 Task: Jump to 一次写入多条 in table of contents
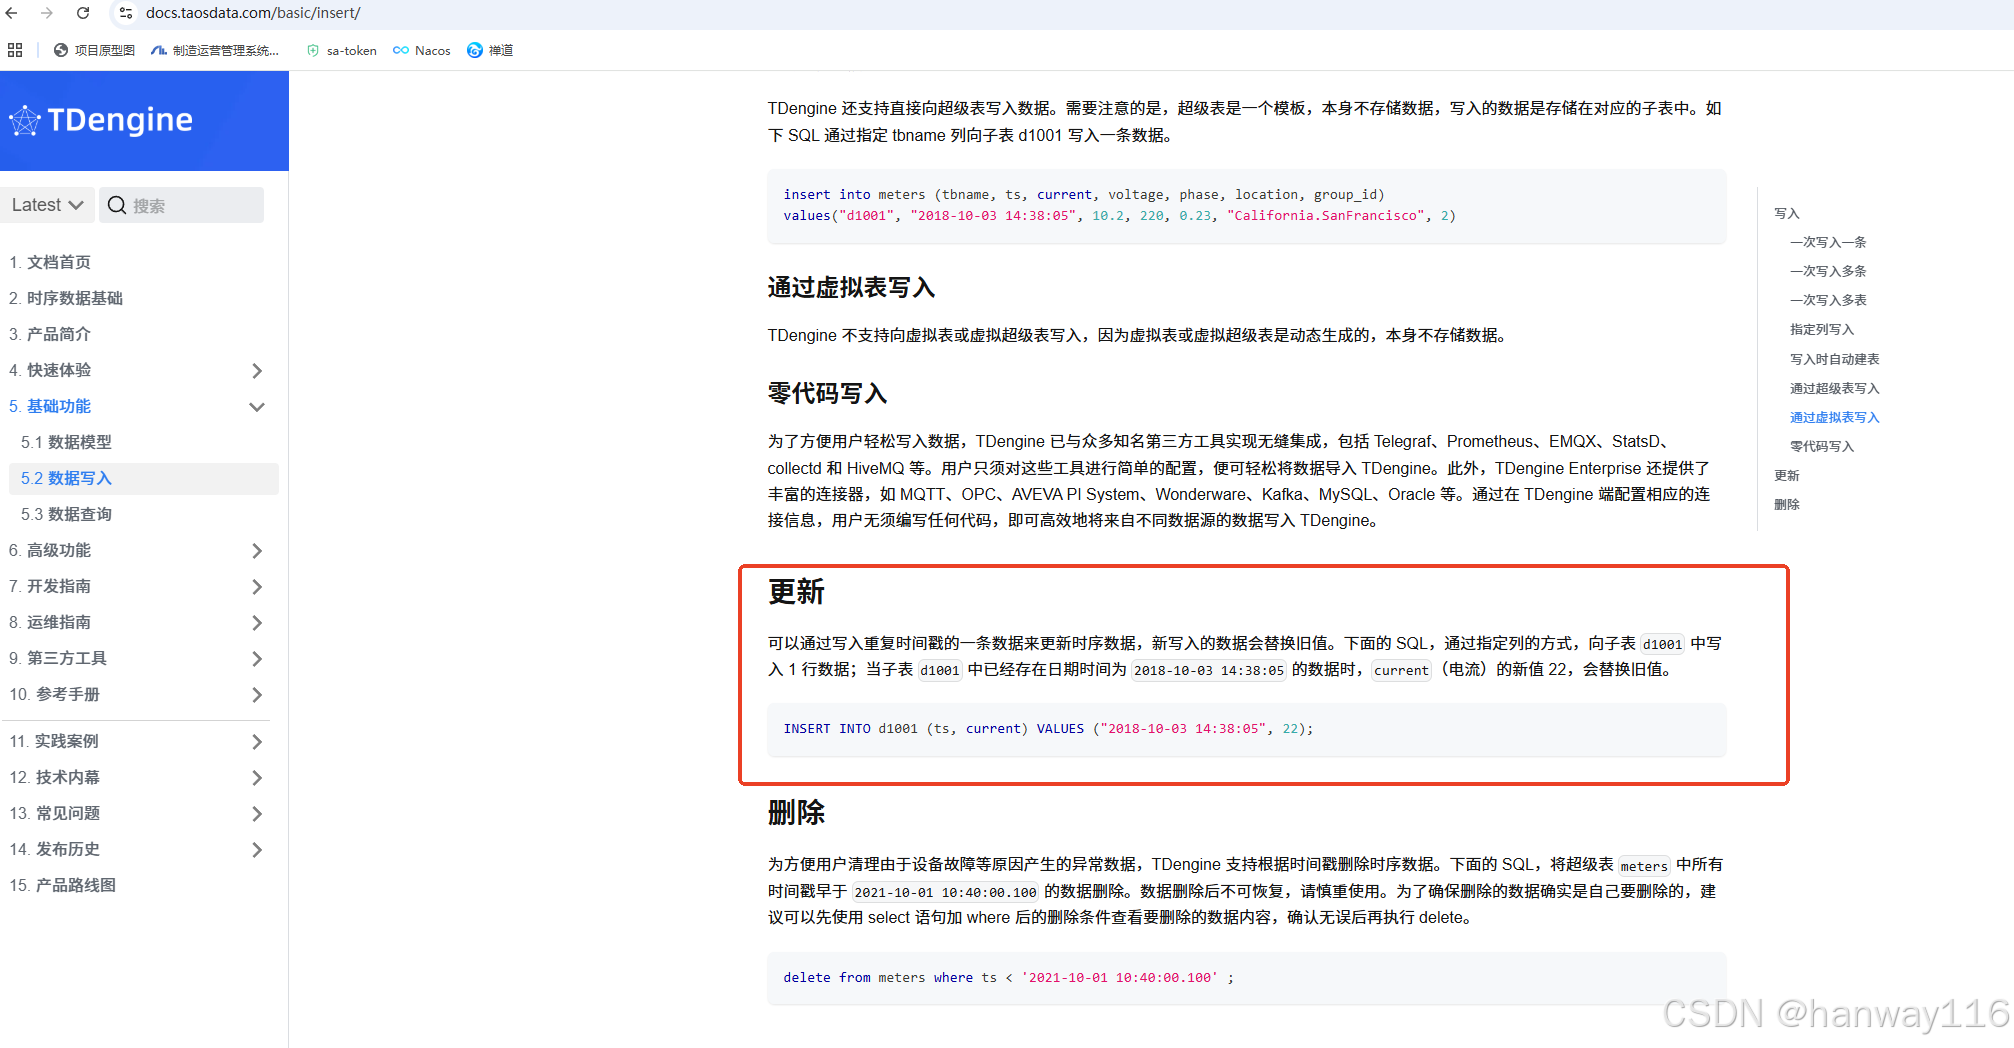(1828, 271)
